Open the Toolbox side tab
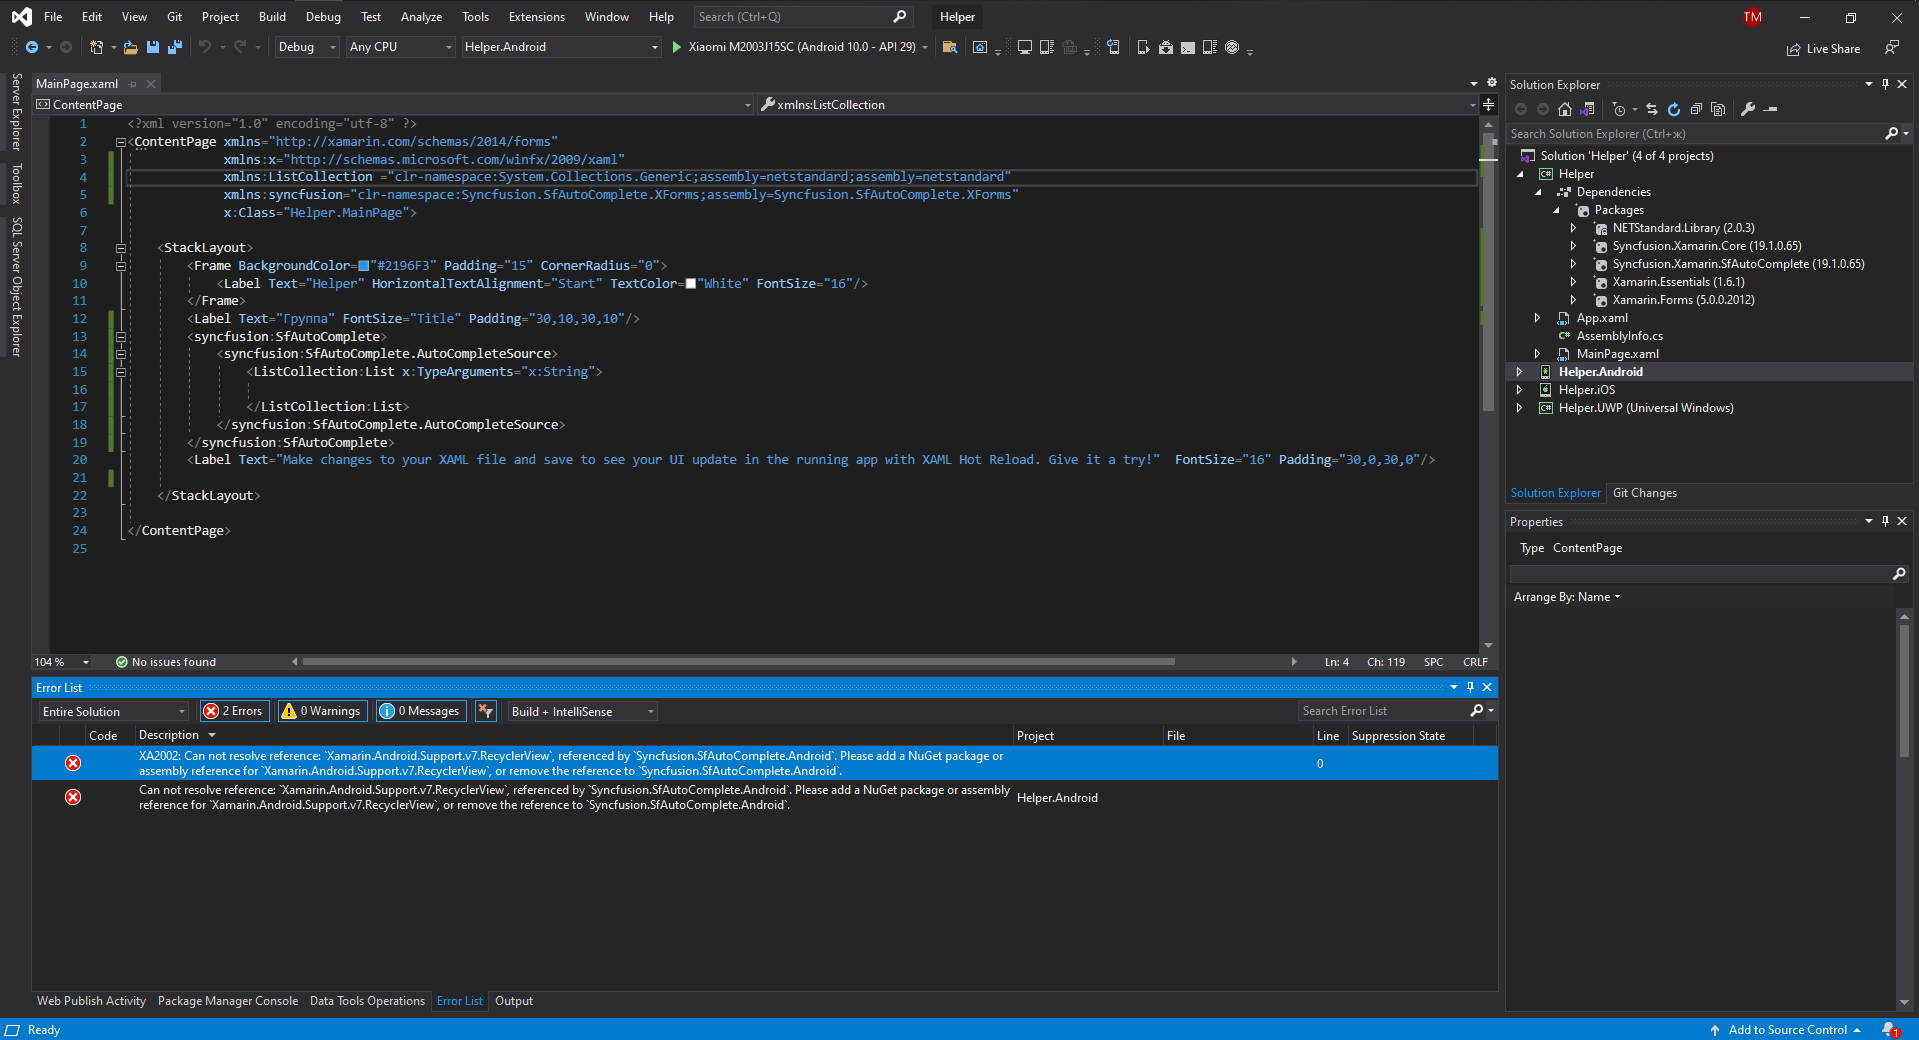Image resolution: width=1919 pixels, height=1040 pixels. pos(16,184)
